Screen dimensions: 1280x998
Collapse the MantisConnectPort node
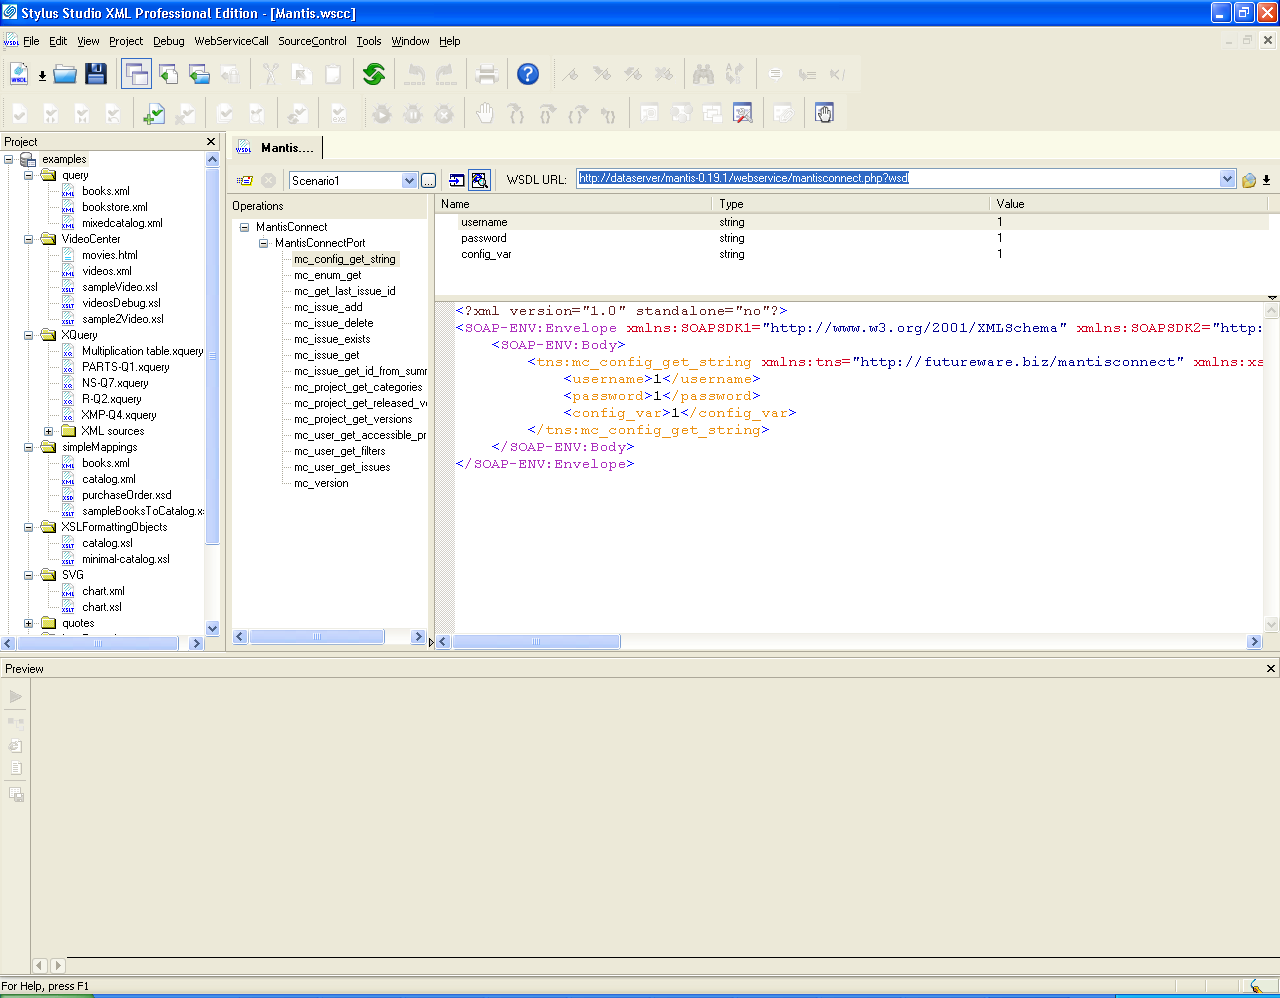(263, 243)
